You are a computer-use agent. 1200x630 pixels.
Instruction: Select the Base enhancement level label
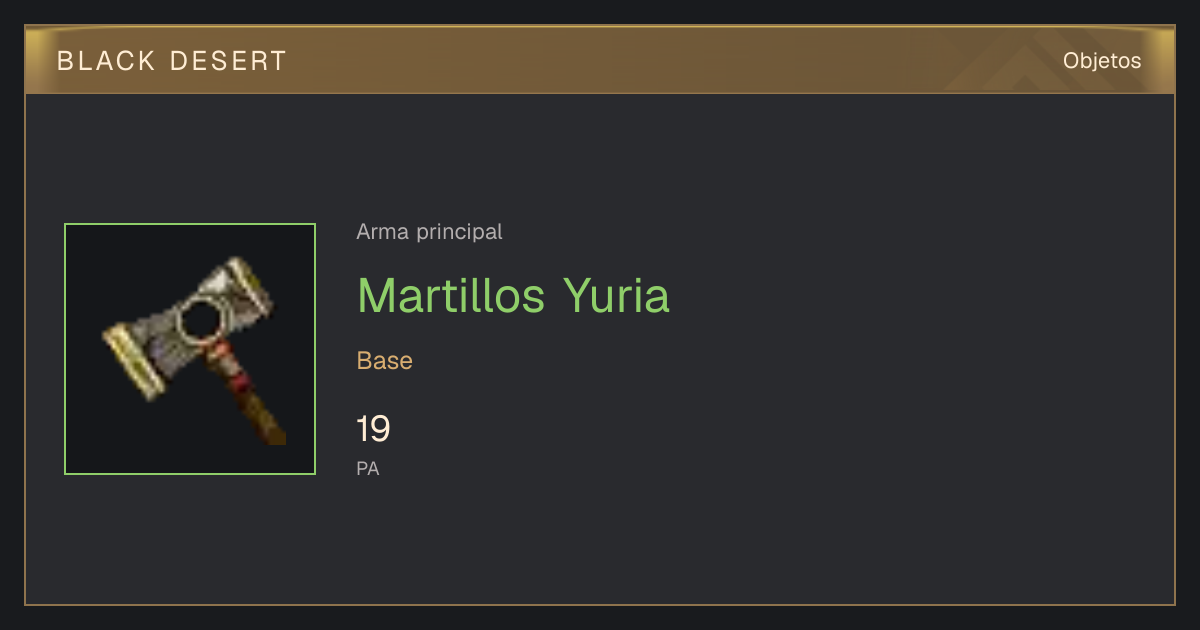point(385,361)
